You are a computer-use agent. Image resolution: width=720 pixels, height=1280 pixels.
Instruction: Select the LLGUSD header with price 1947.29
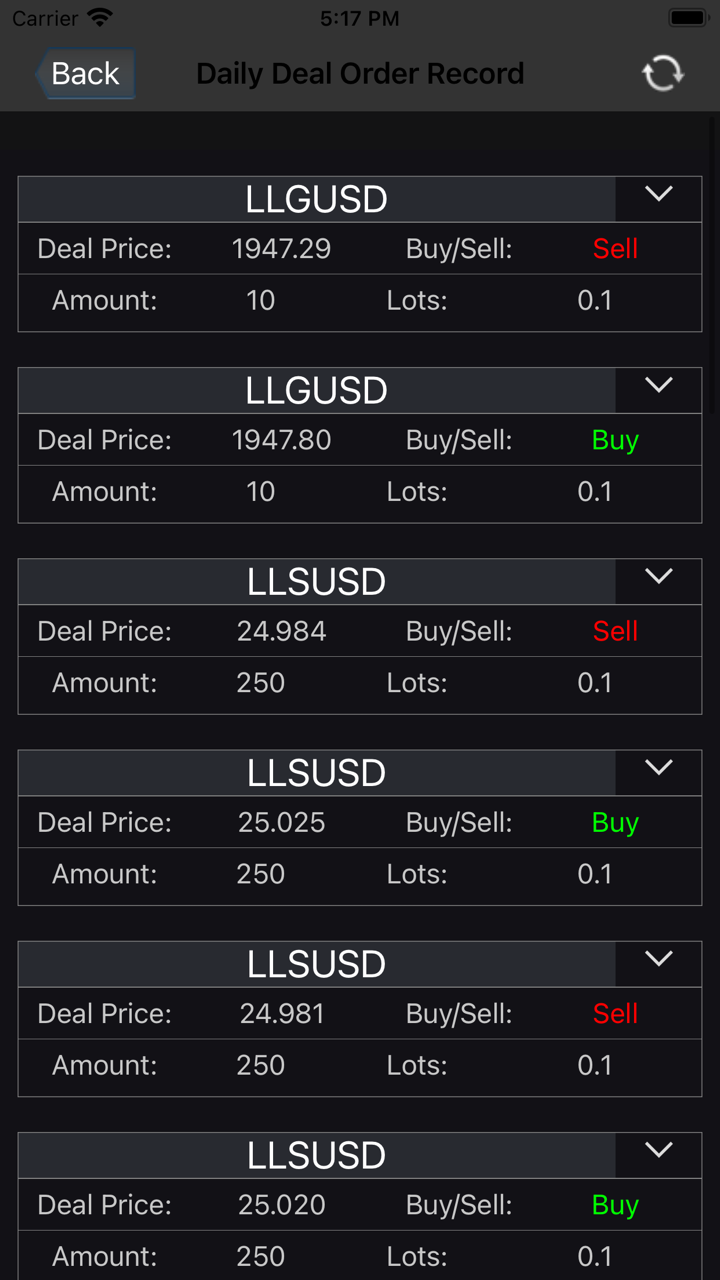pos(316,200)
